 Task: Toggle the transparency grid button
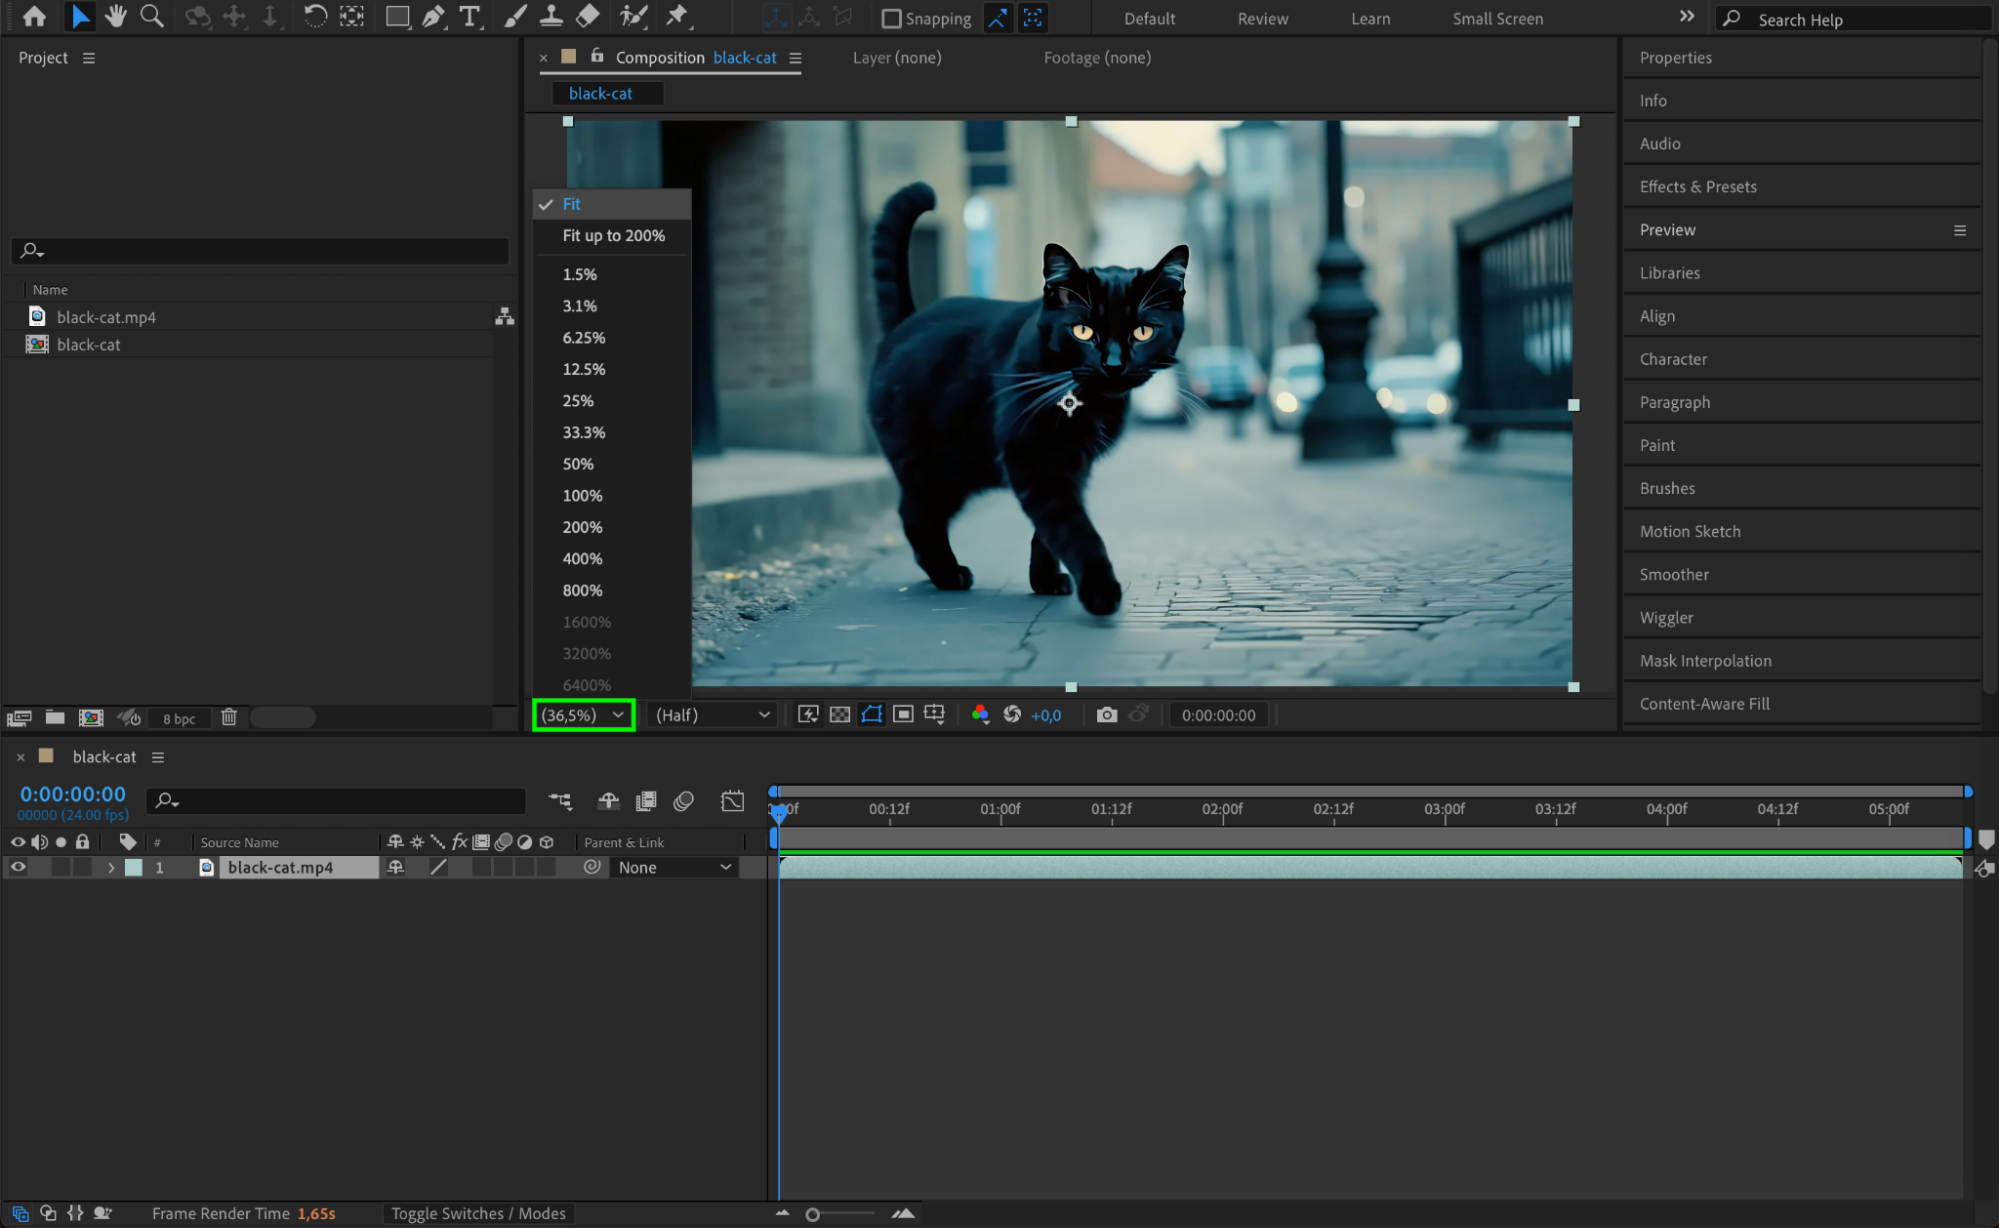[x=840, y=714]
